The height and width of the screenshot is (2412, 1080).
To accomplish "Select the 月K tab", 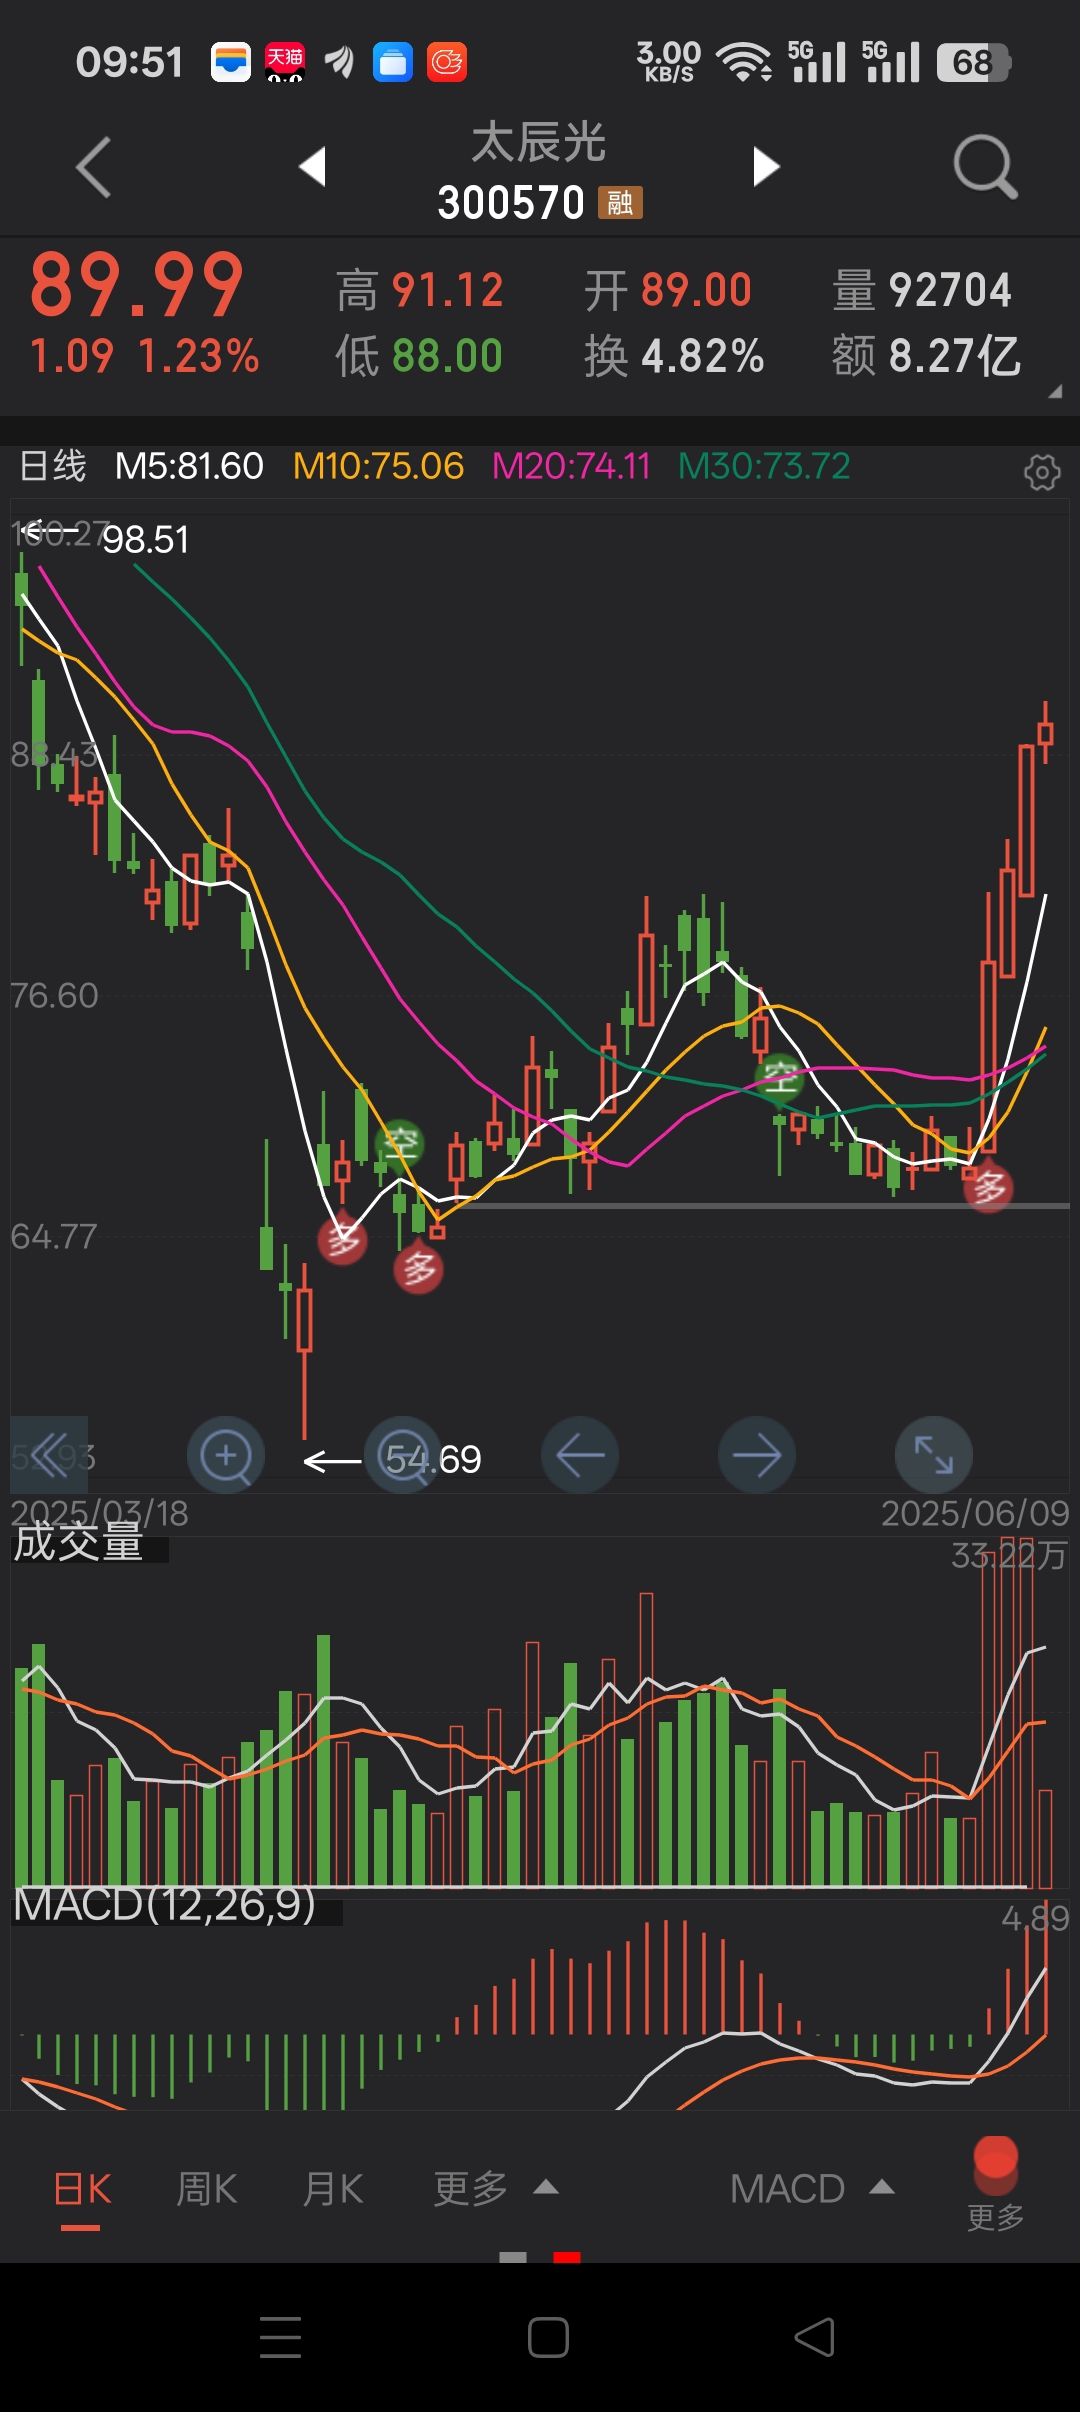I will [333, 2190].
